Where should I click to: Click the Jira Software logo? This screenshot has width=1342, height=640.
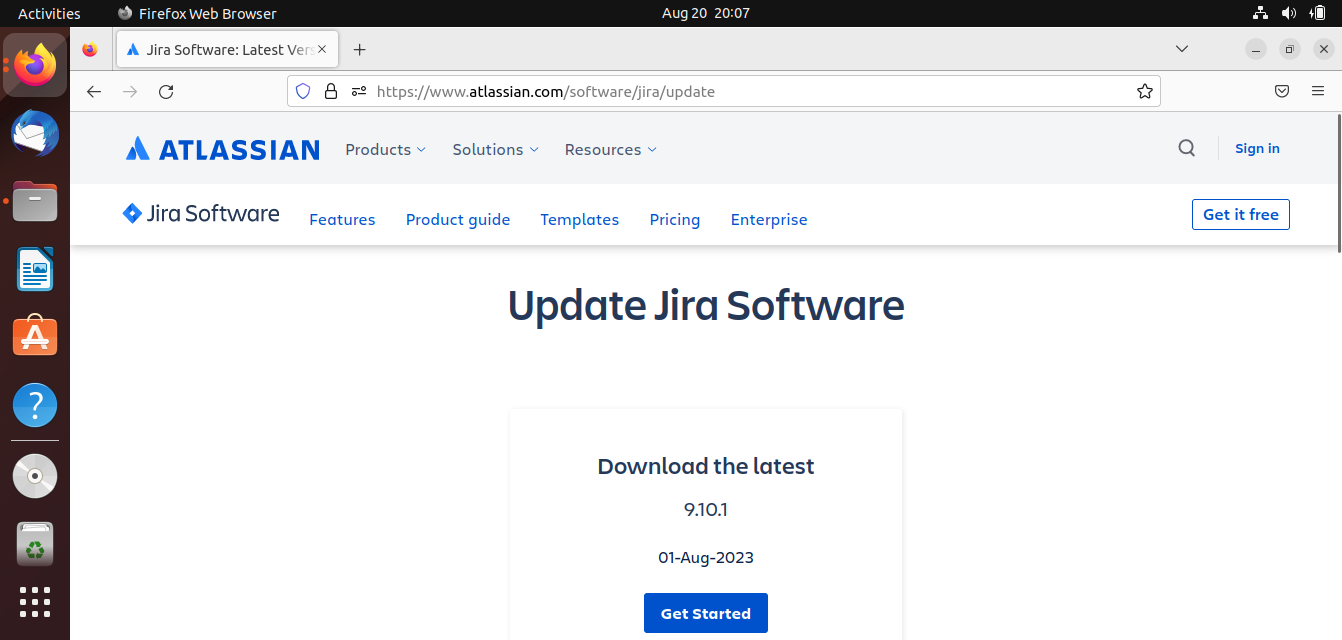click(x=199, y=213)
